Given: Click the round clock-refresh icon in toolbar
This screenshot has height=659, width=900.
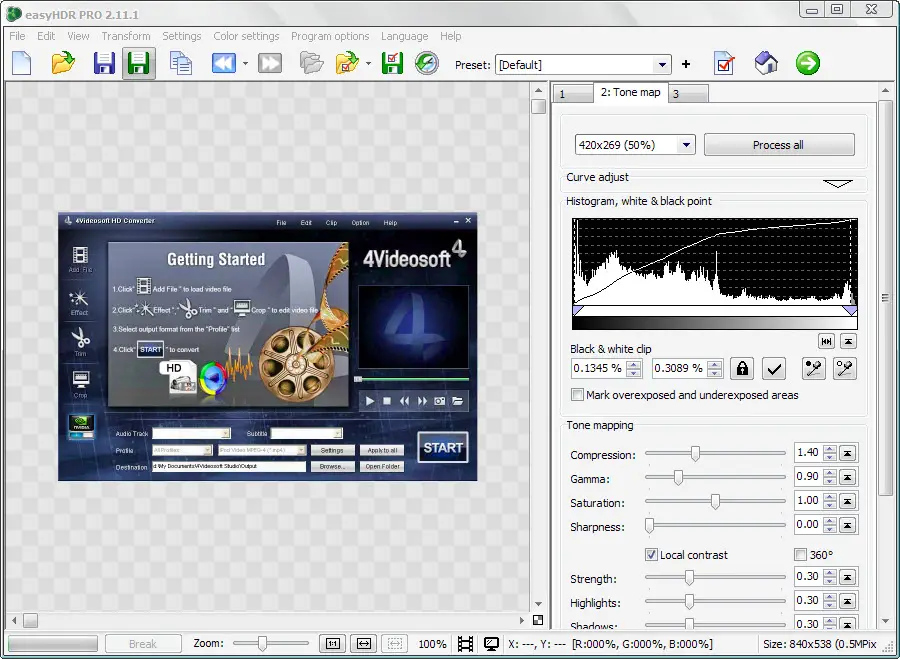Looking at the screenshot, I should coord(426,63).
